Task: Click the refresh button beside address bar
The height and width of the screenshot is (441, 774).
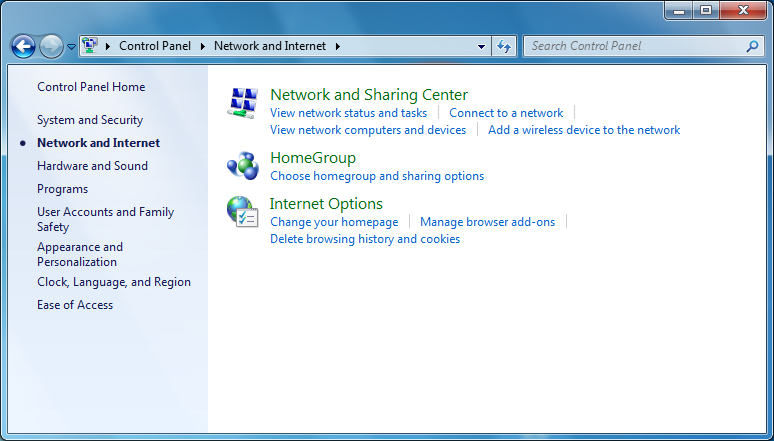Action: pyautogui.click(x=504, y=46)
